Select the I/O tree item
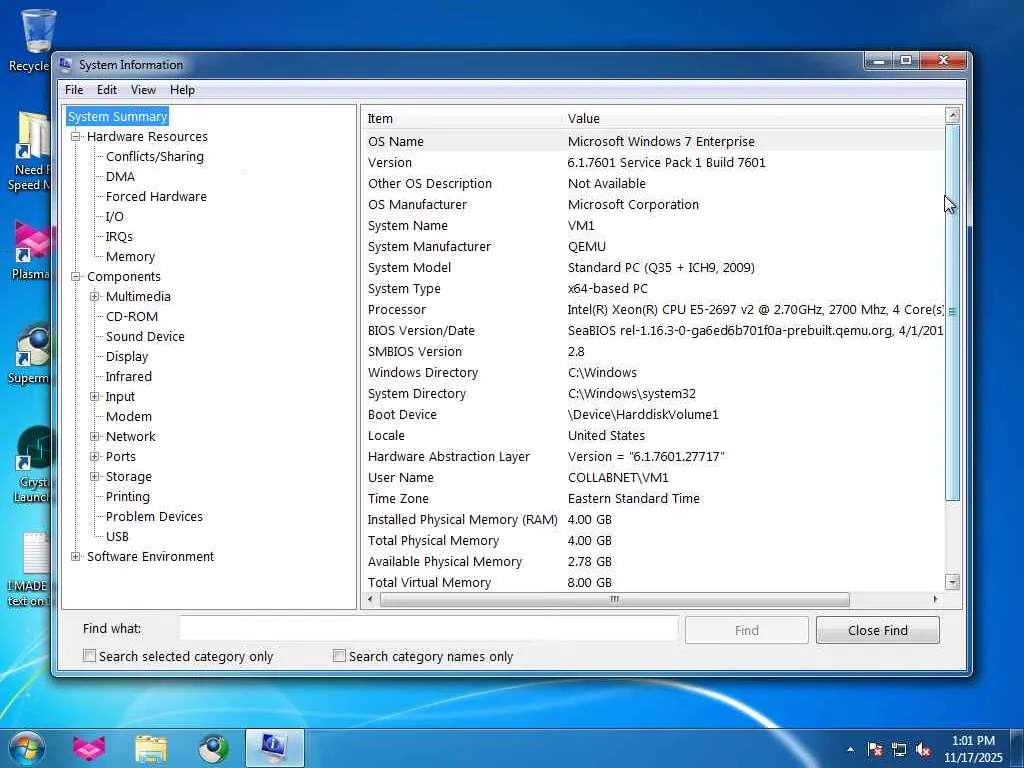 (x=114, y=217)
